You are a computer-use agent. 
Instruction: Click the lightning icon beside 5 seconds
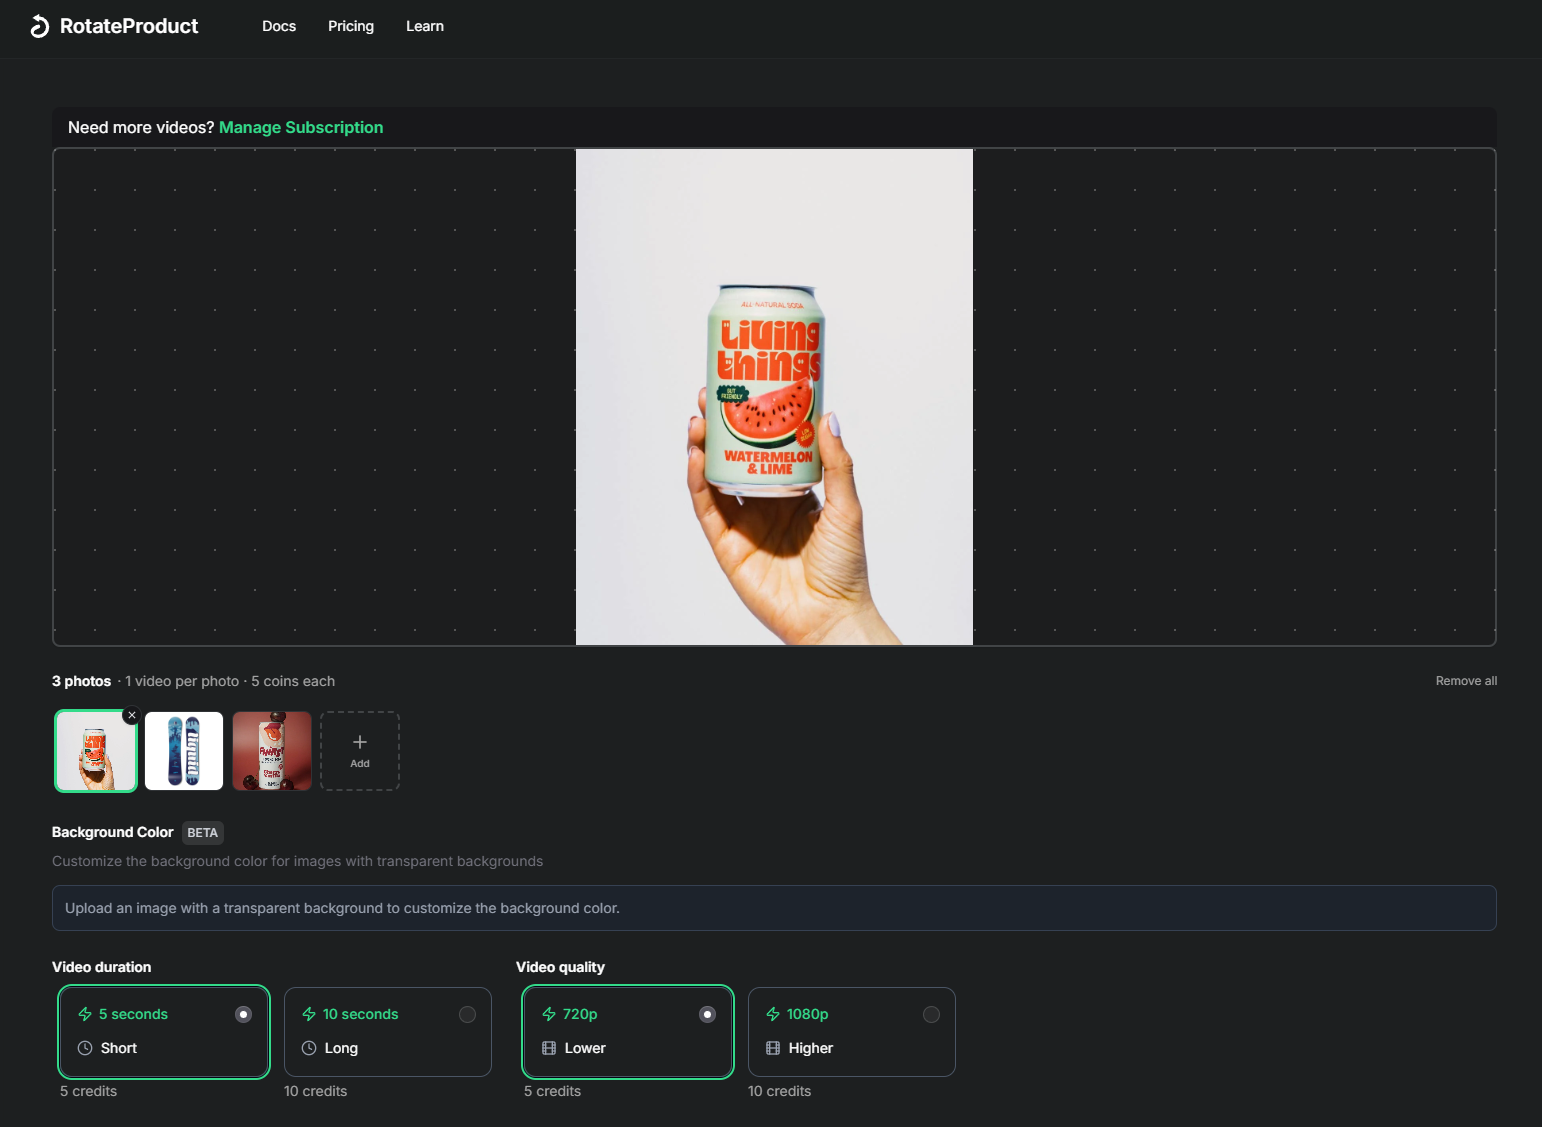pyautogui.click(x=85, y=1014)
